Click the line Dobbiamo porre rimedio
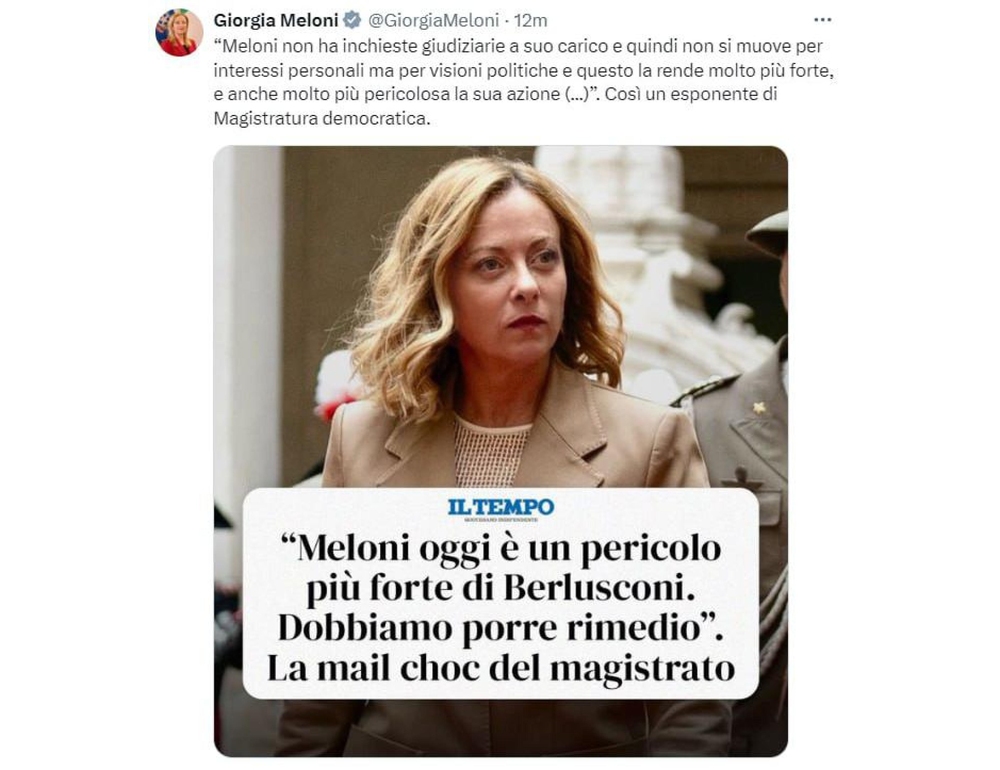This screenshot has width=1000, height=770. pos(501,628)
